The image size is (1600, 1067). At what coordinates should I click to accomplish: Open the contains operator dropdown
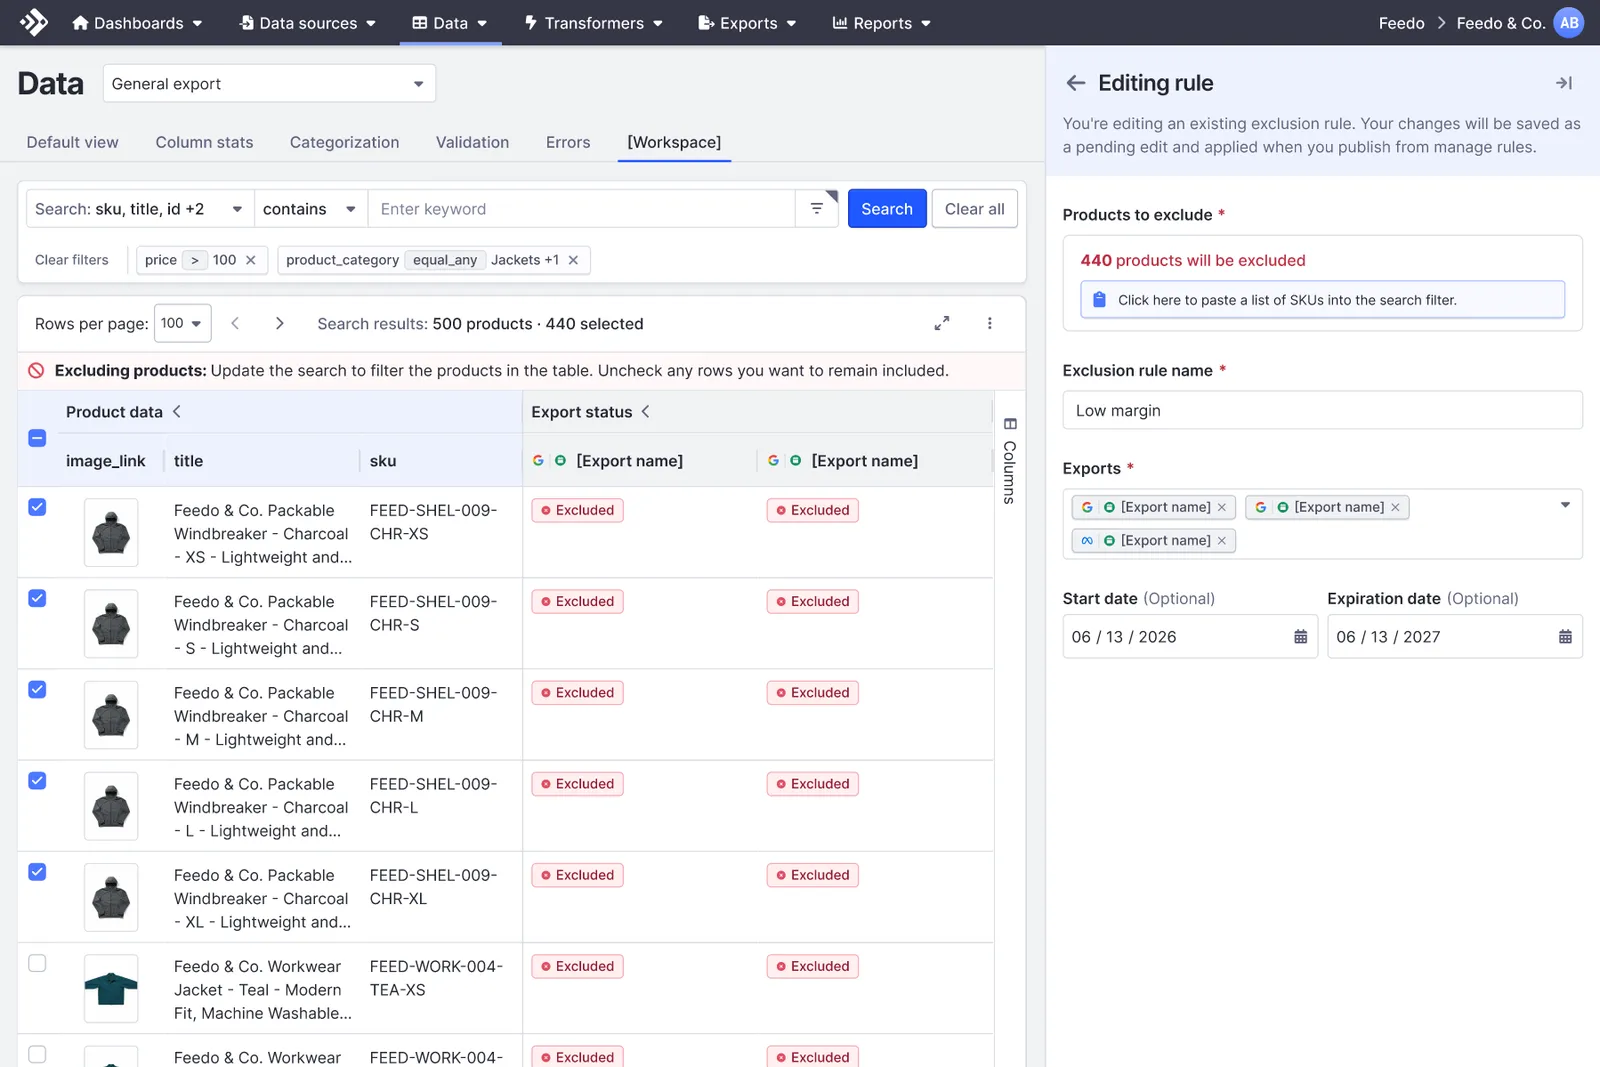pyautogui.click(x=311, y=209)
